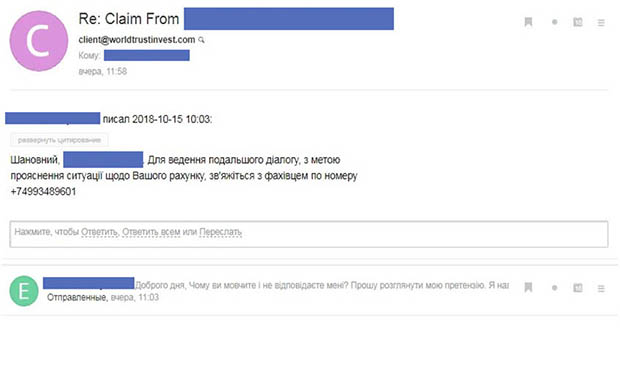The height and width of the screenshot is (384, 620).
Task: Toggle unread dot on top email
Action: point(555,22)
